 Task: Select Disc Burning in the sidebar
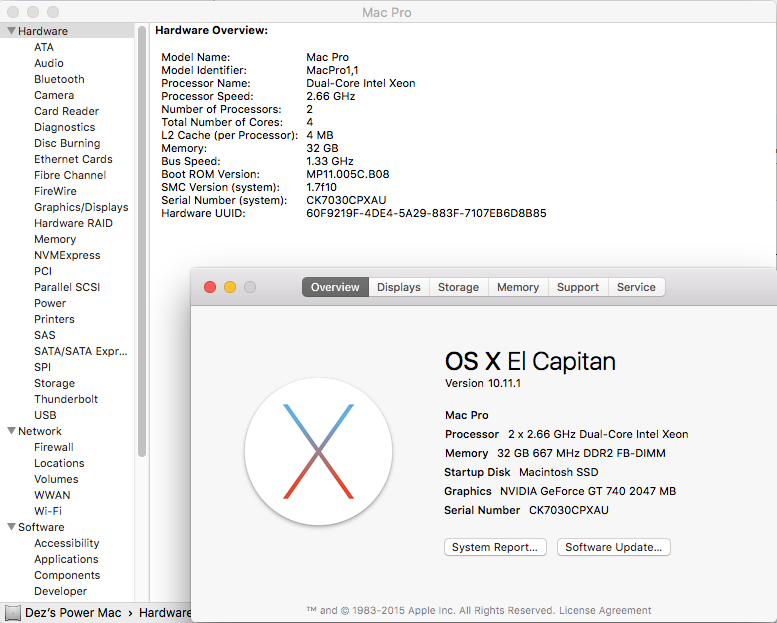(67, 143)
